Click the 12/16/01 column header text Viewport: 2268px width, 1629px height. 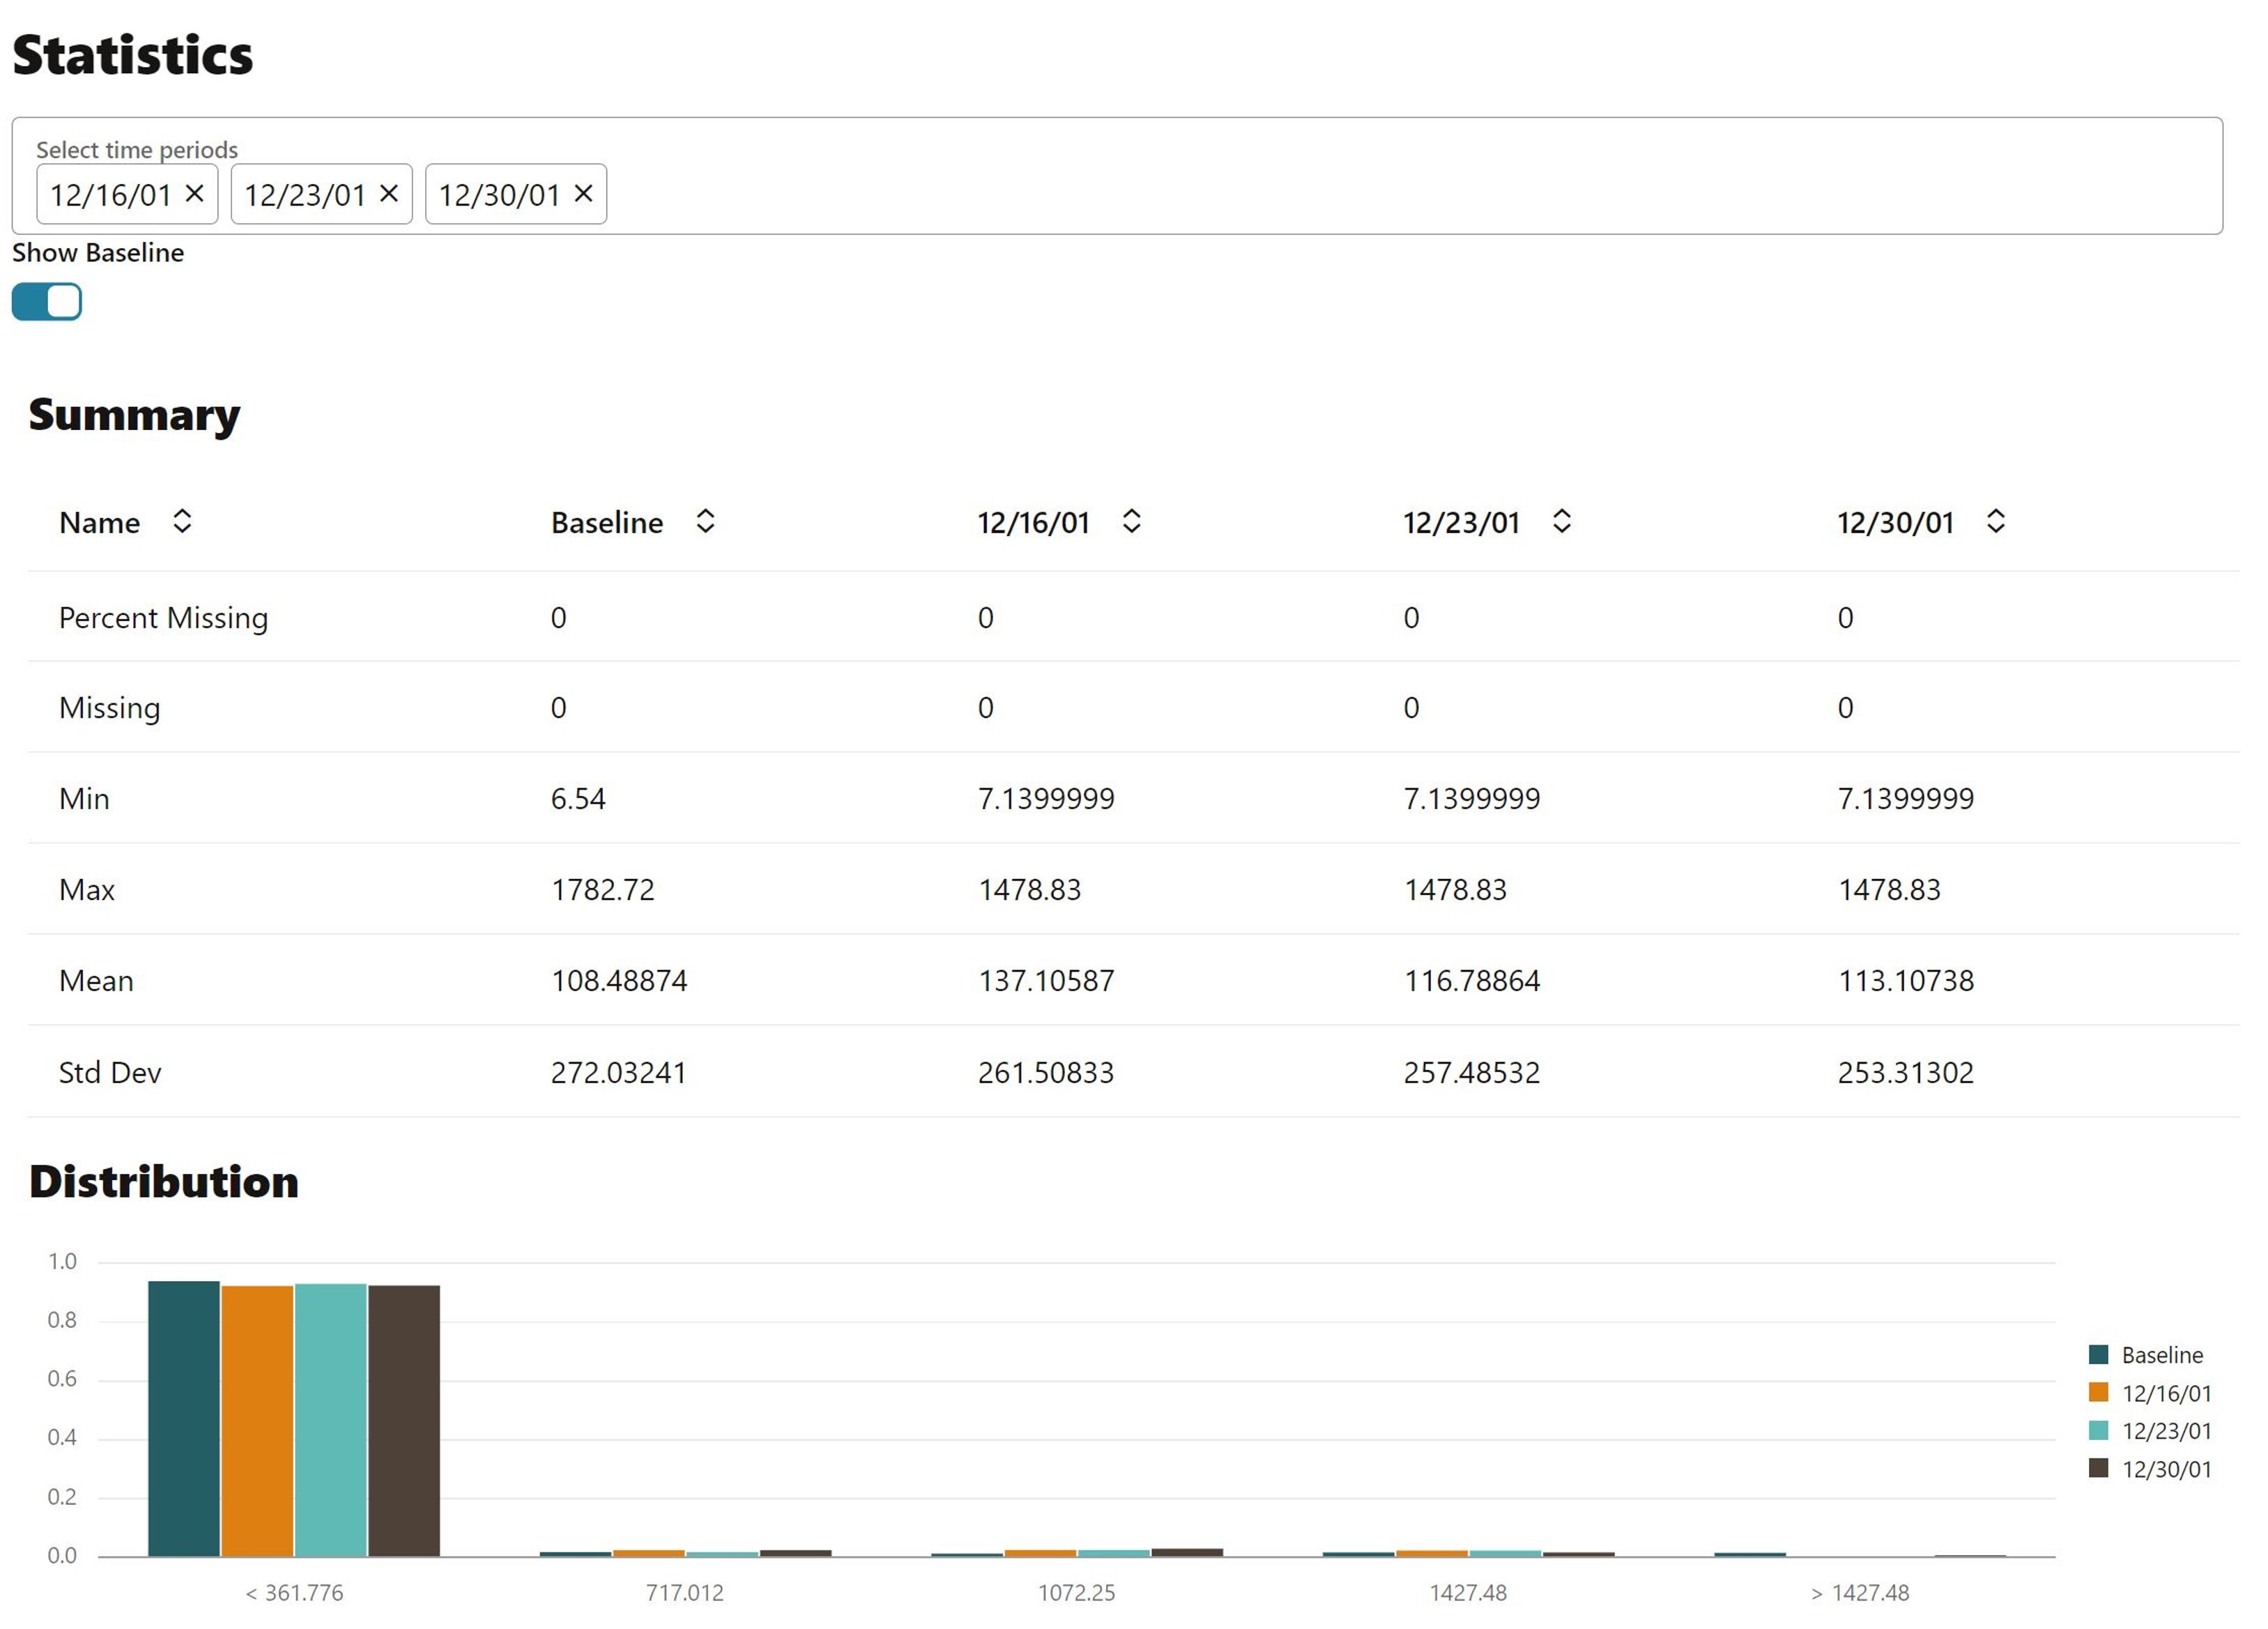click(1033, 522)
